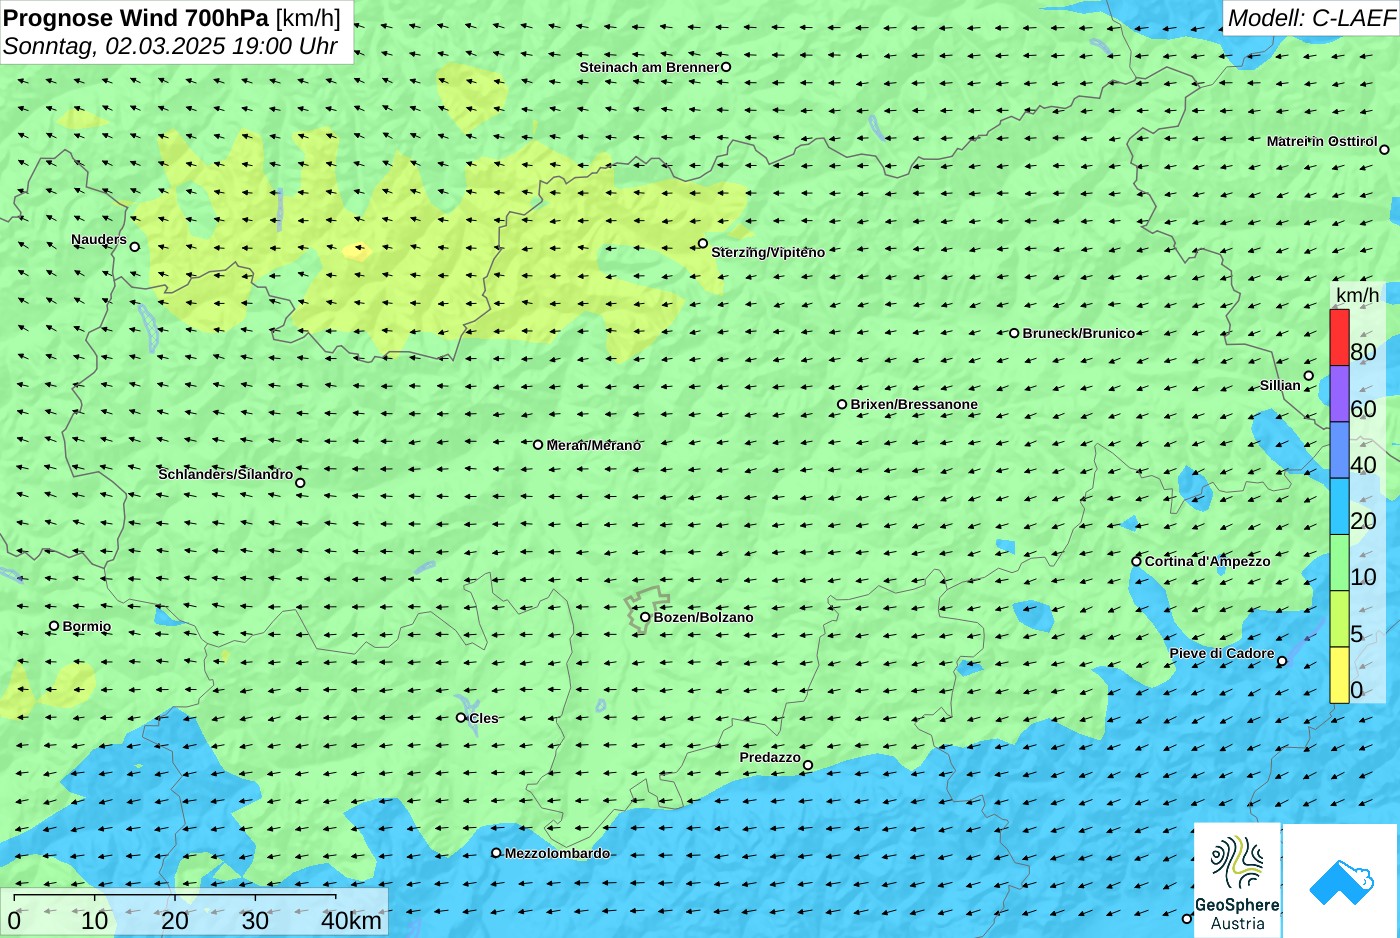The width and height of the screenshot is (1400, 938).
Task: Click the Modell: C-LAEF label
Action: 1311,18
